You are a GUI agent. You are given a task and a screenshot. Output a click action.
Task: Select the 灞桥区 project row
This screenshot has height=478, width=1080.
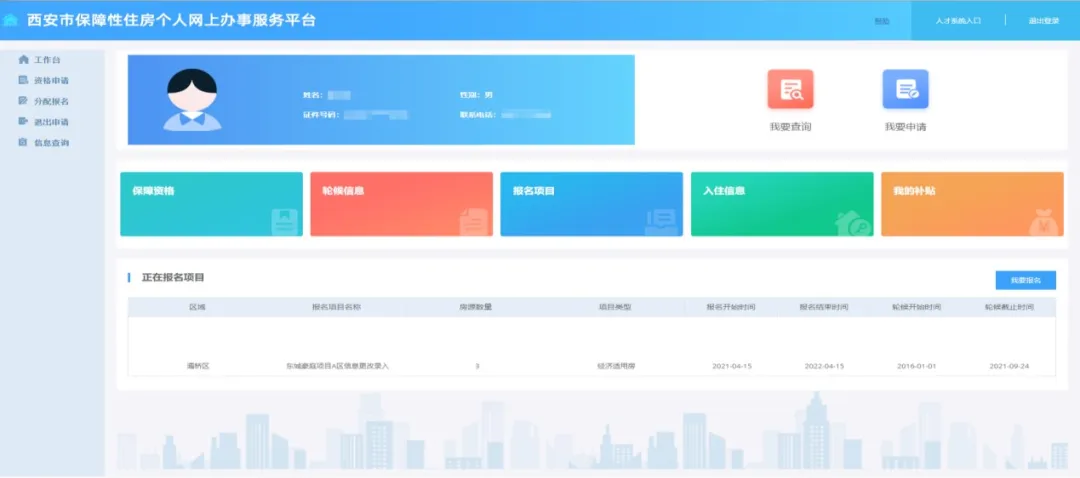pos(592,366)
